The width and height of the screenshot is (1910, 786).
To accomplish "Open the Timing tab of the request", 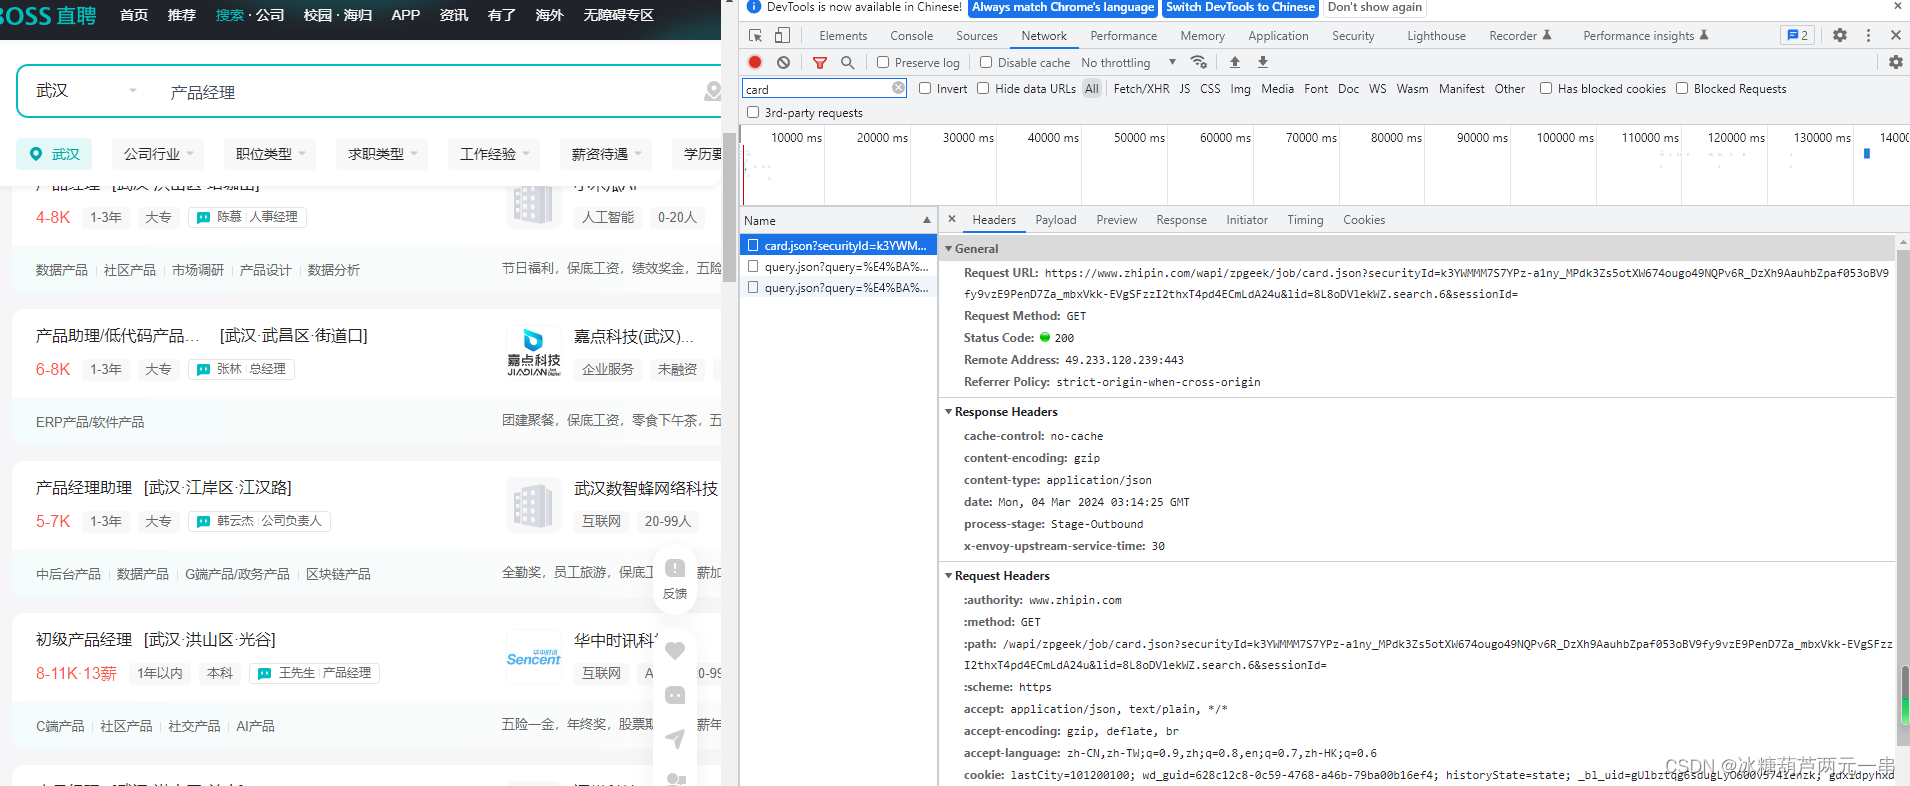I will (1305, 219).
